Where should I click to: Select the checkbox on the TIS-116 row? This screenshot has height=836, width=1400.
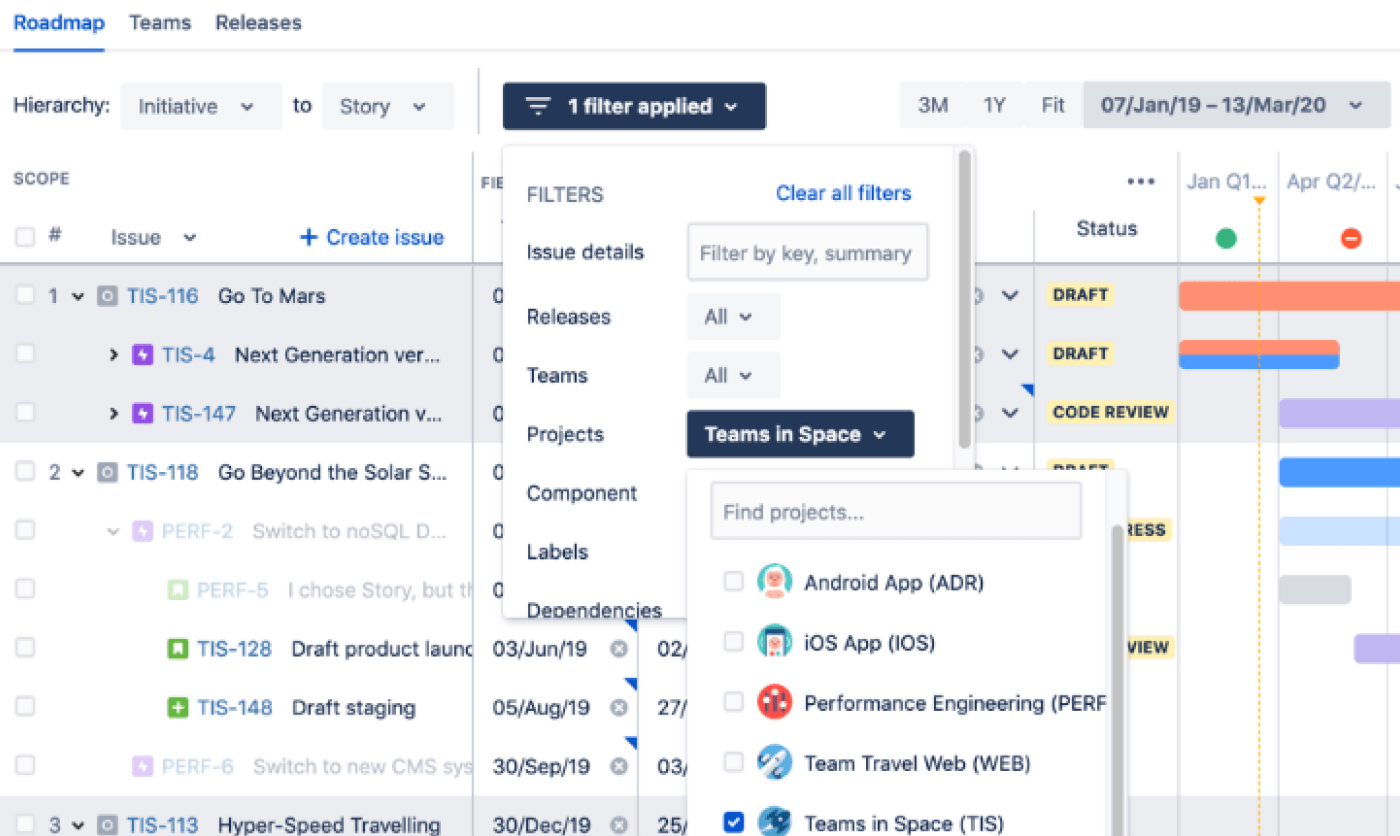coord(26,295)
